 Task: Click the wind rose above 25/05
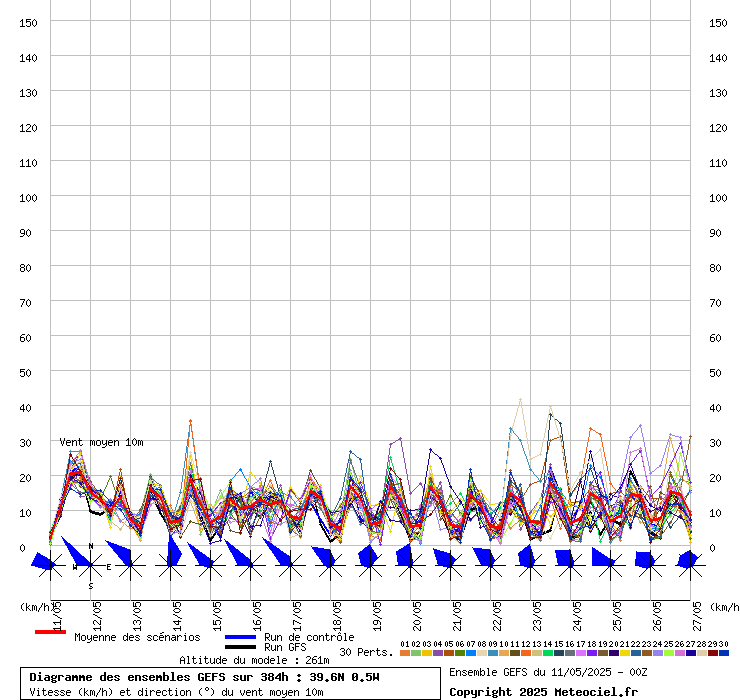click(x=611, y=565)
